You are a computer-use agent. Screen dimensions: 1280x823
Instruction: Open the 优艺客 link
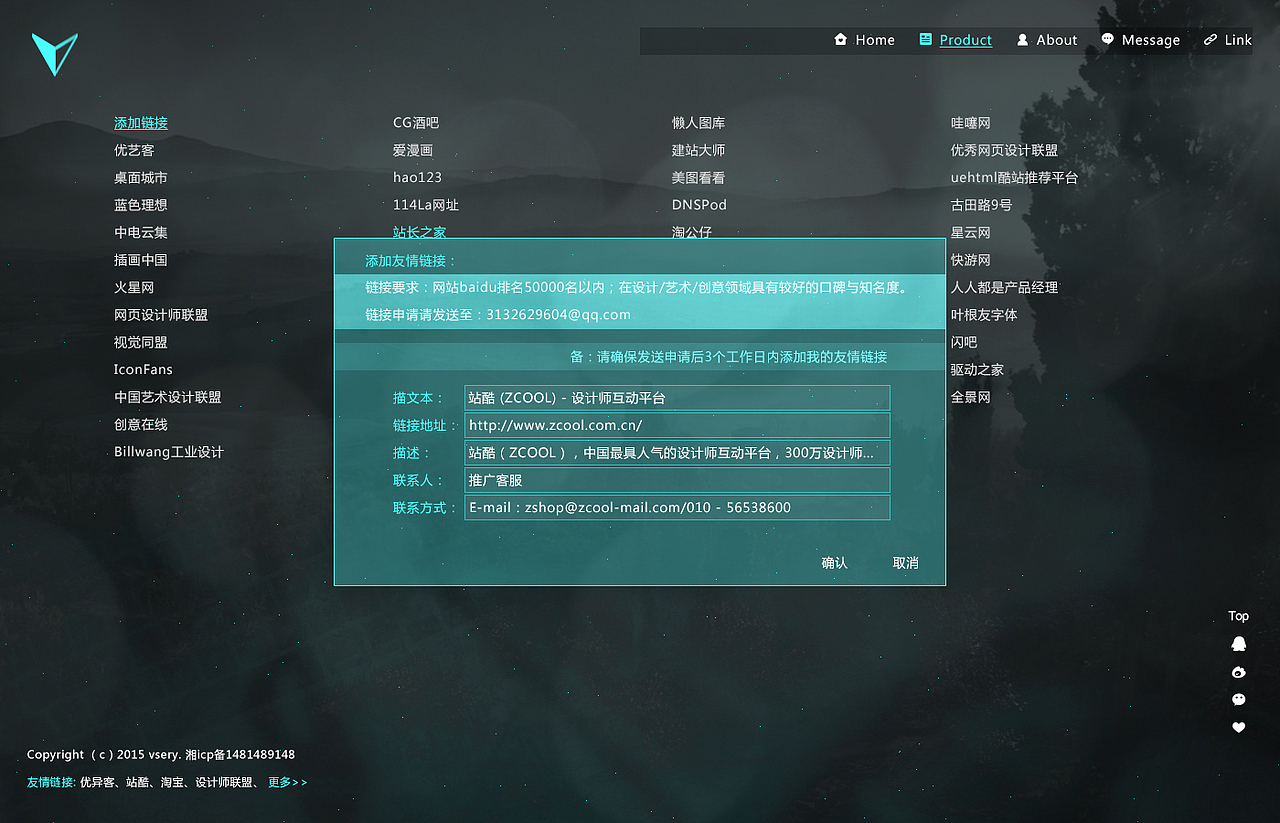click(134, 150)
